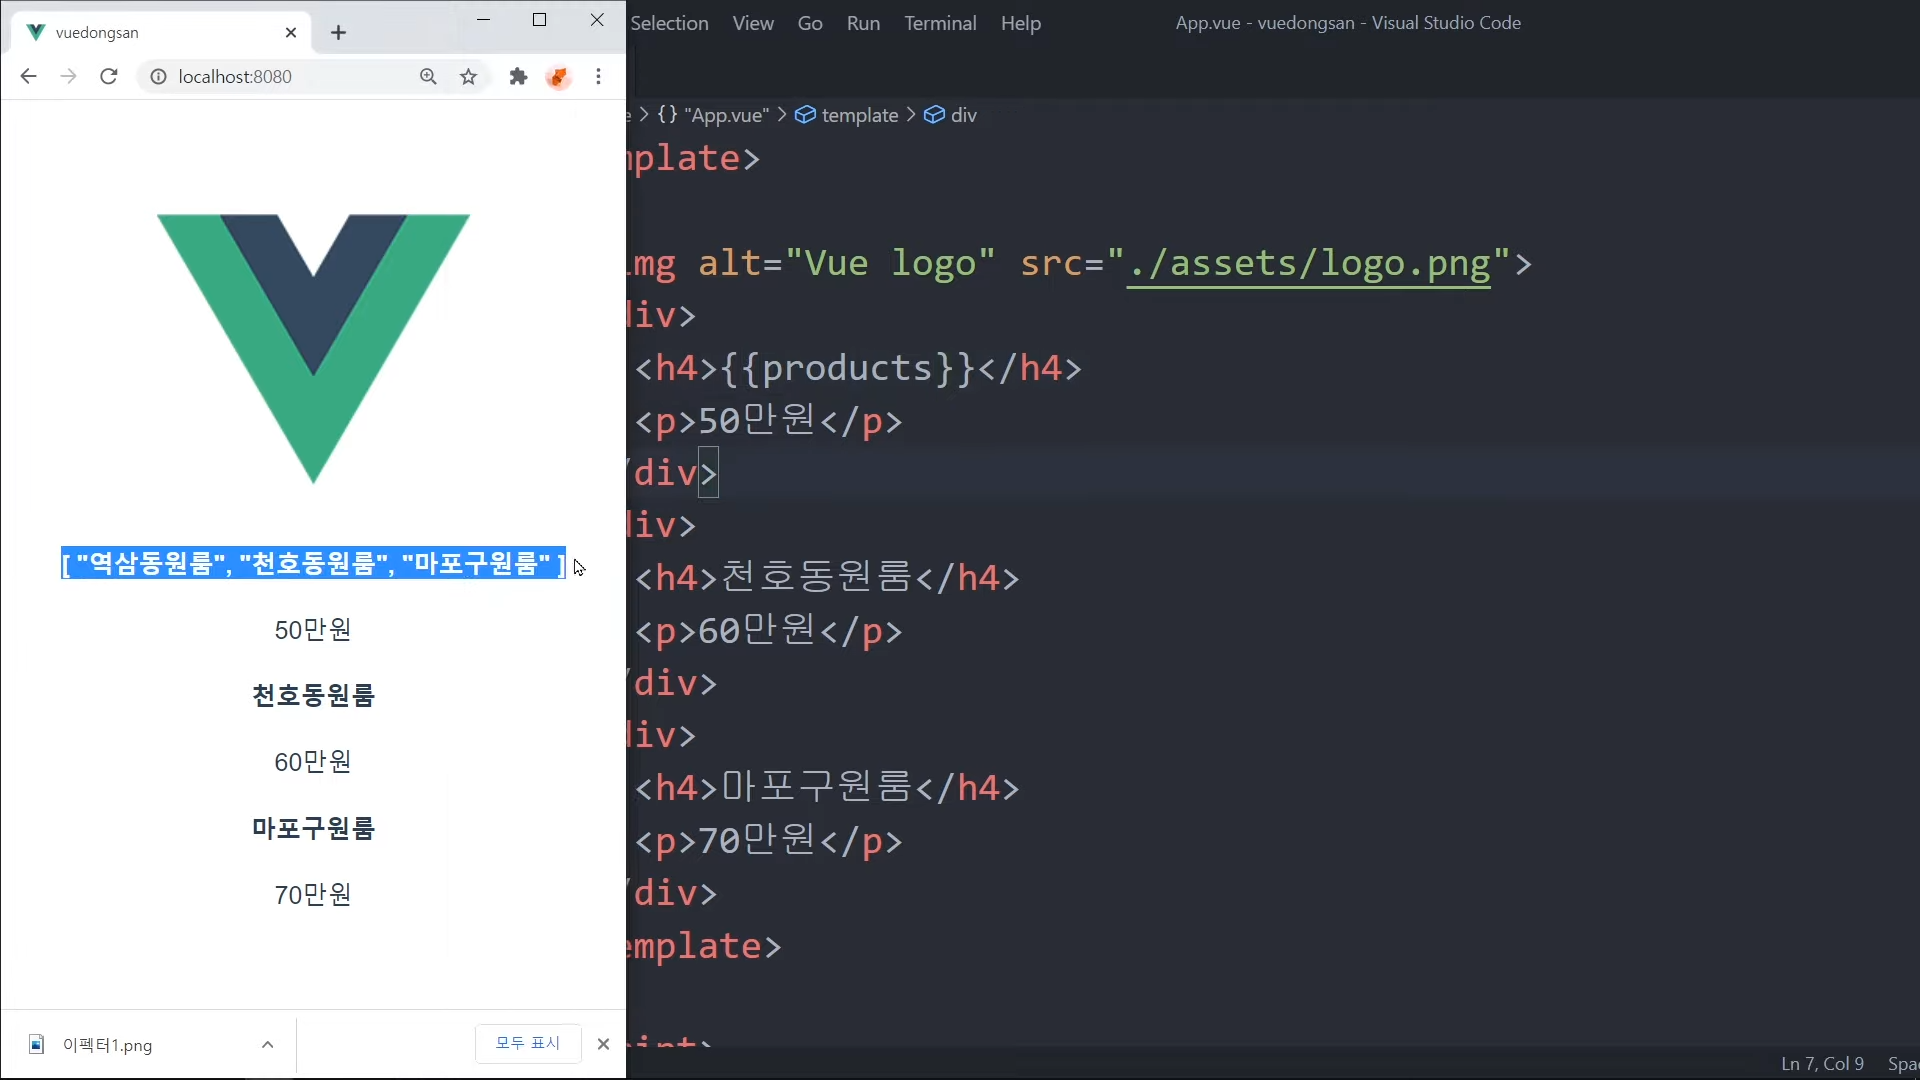Click the 모두 표시 button
This screenshot has height=1080, width=1920.
[528, 1043]
